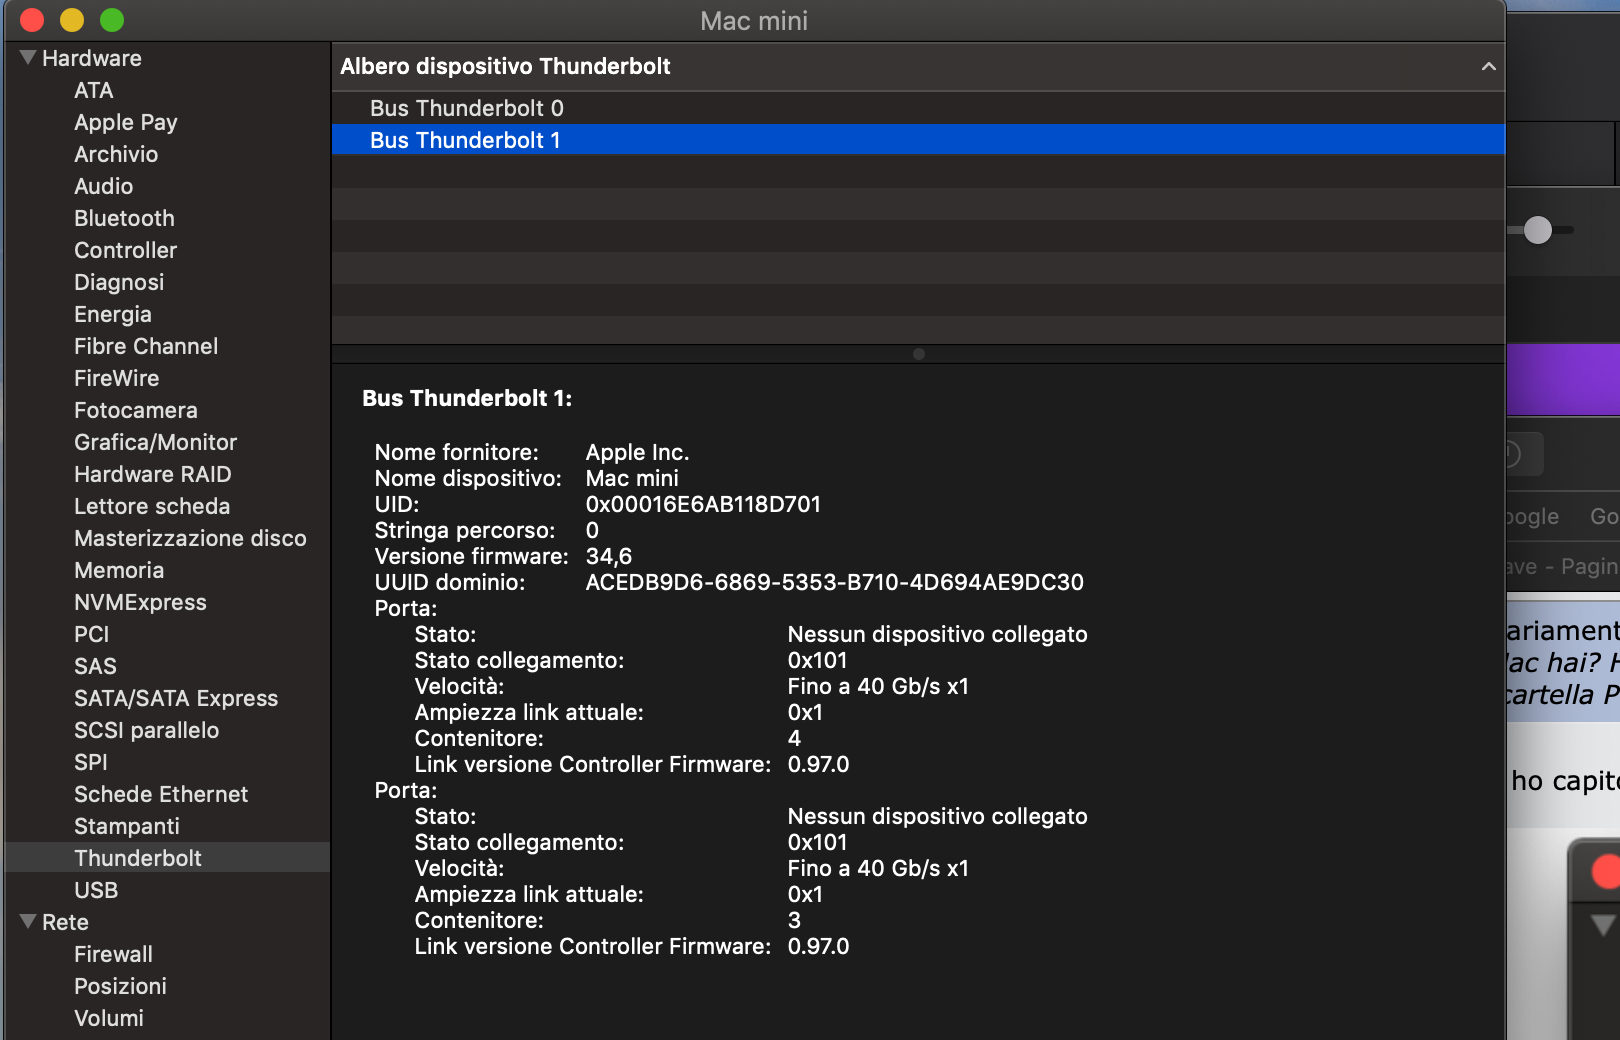Select Bus Thunderbolt 1 row

(918, 140)
